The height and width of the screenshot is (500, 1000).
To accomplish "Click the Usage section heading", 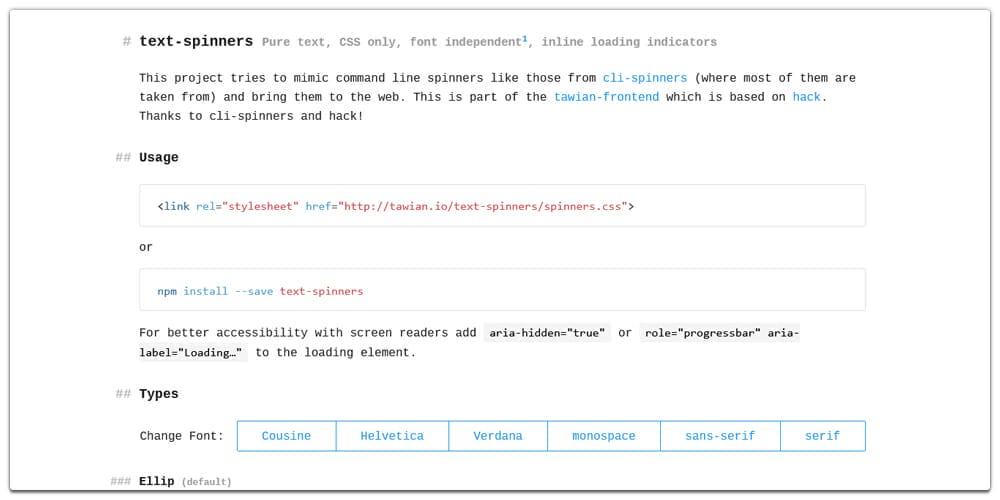I will point(159,157).
